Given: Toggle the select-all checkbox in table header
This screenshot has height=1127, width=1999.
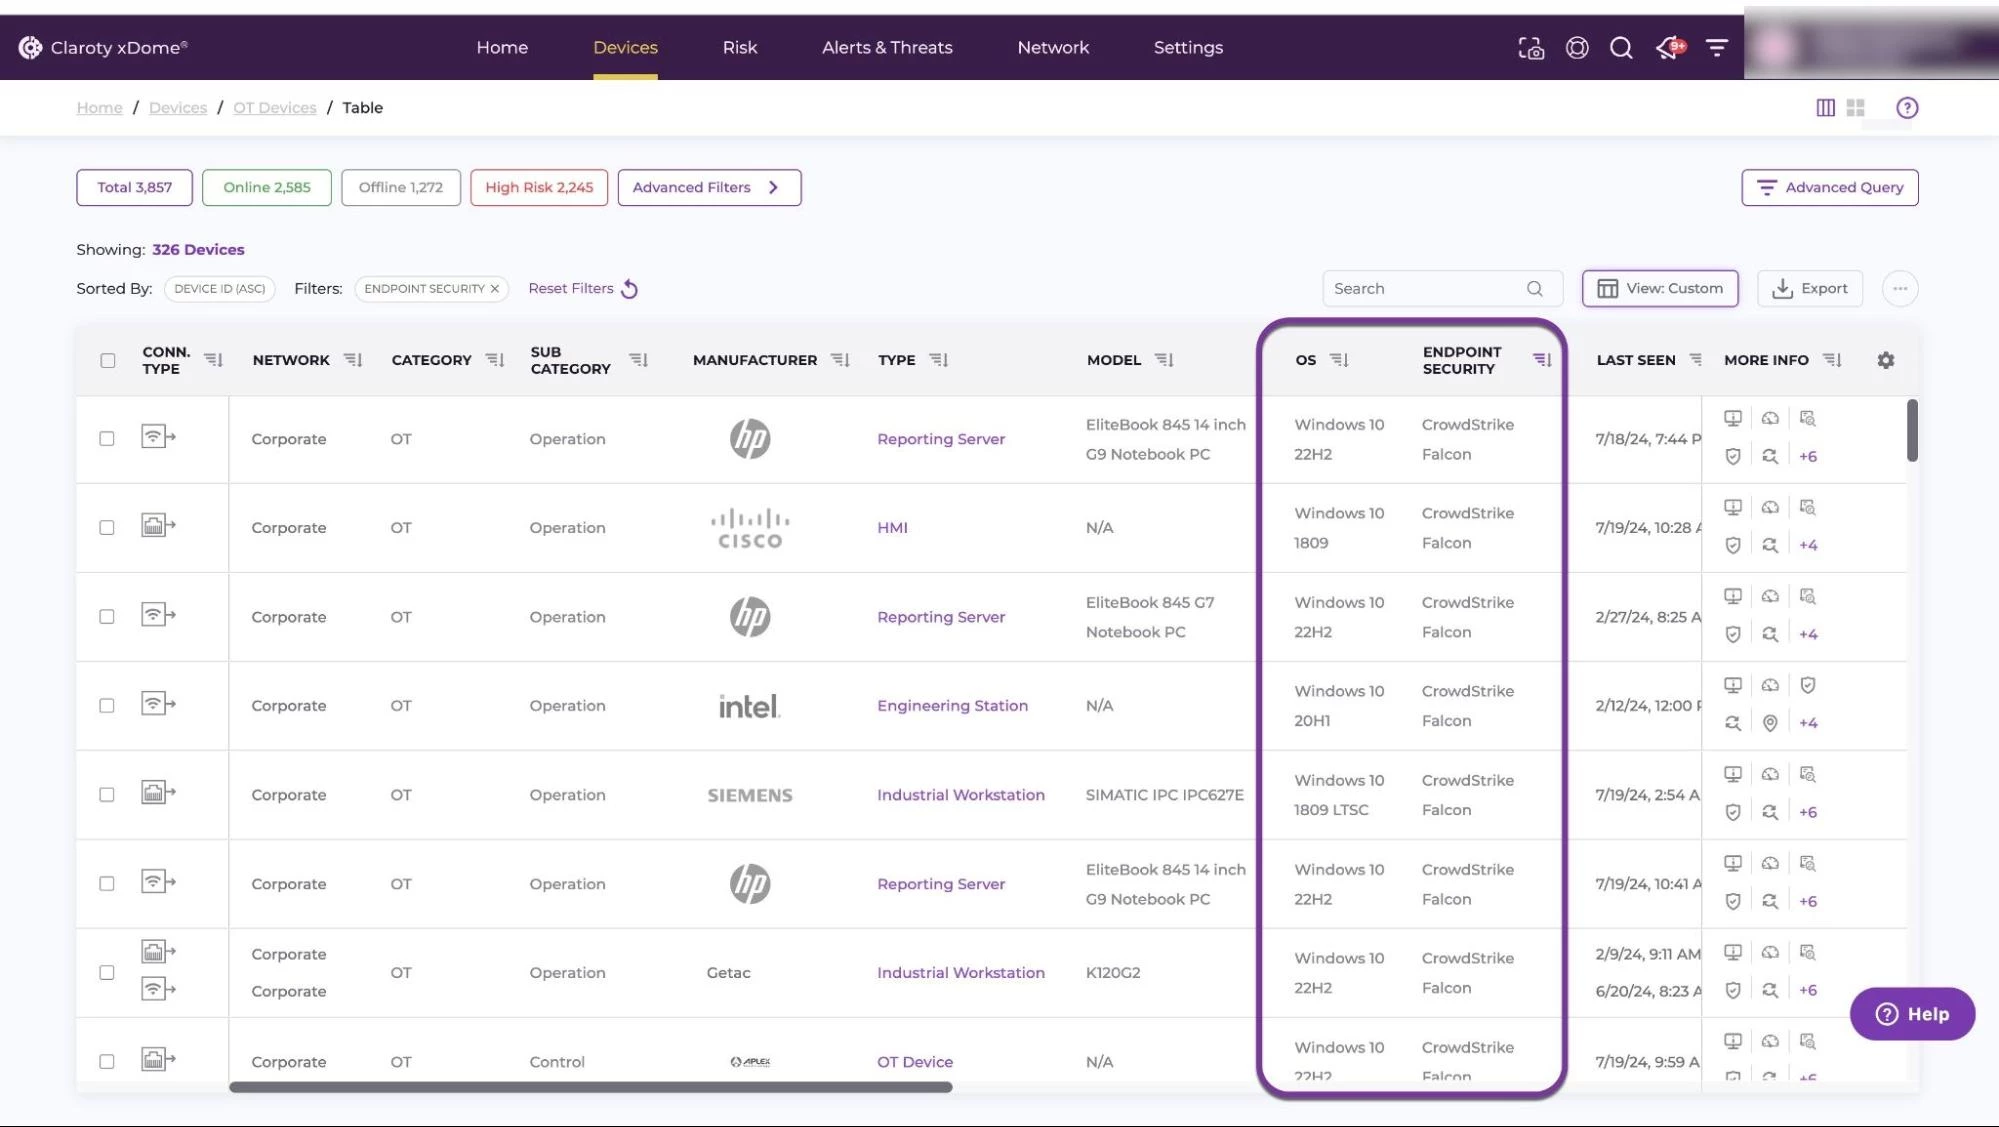Looking at the screenshot, I should coord(107,360).
